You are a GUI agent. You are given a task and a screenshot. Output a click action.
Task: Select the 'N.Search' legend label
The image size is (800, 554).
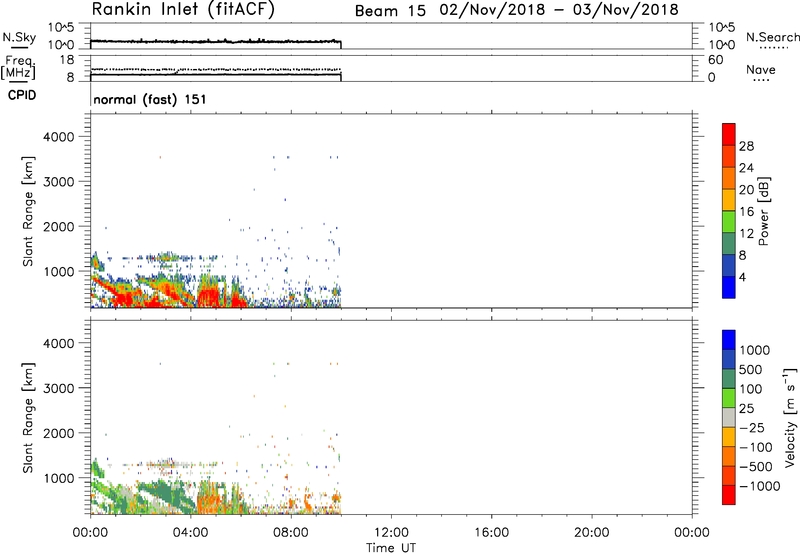click(x=772, y=37)
